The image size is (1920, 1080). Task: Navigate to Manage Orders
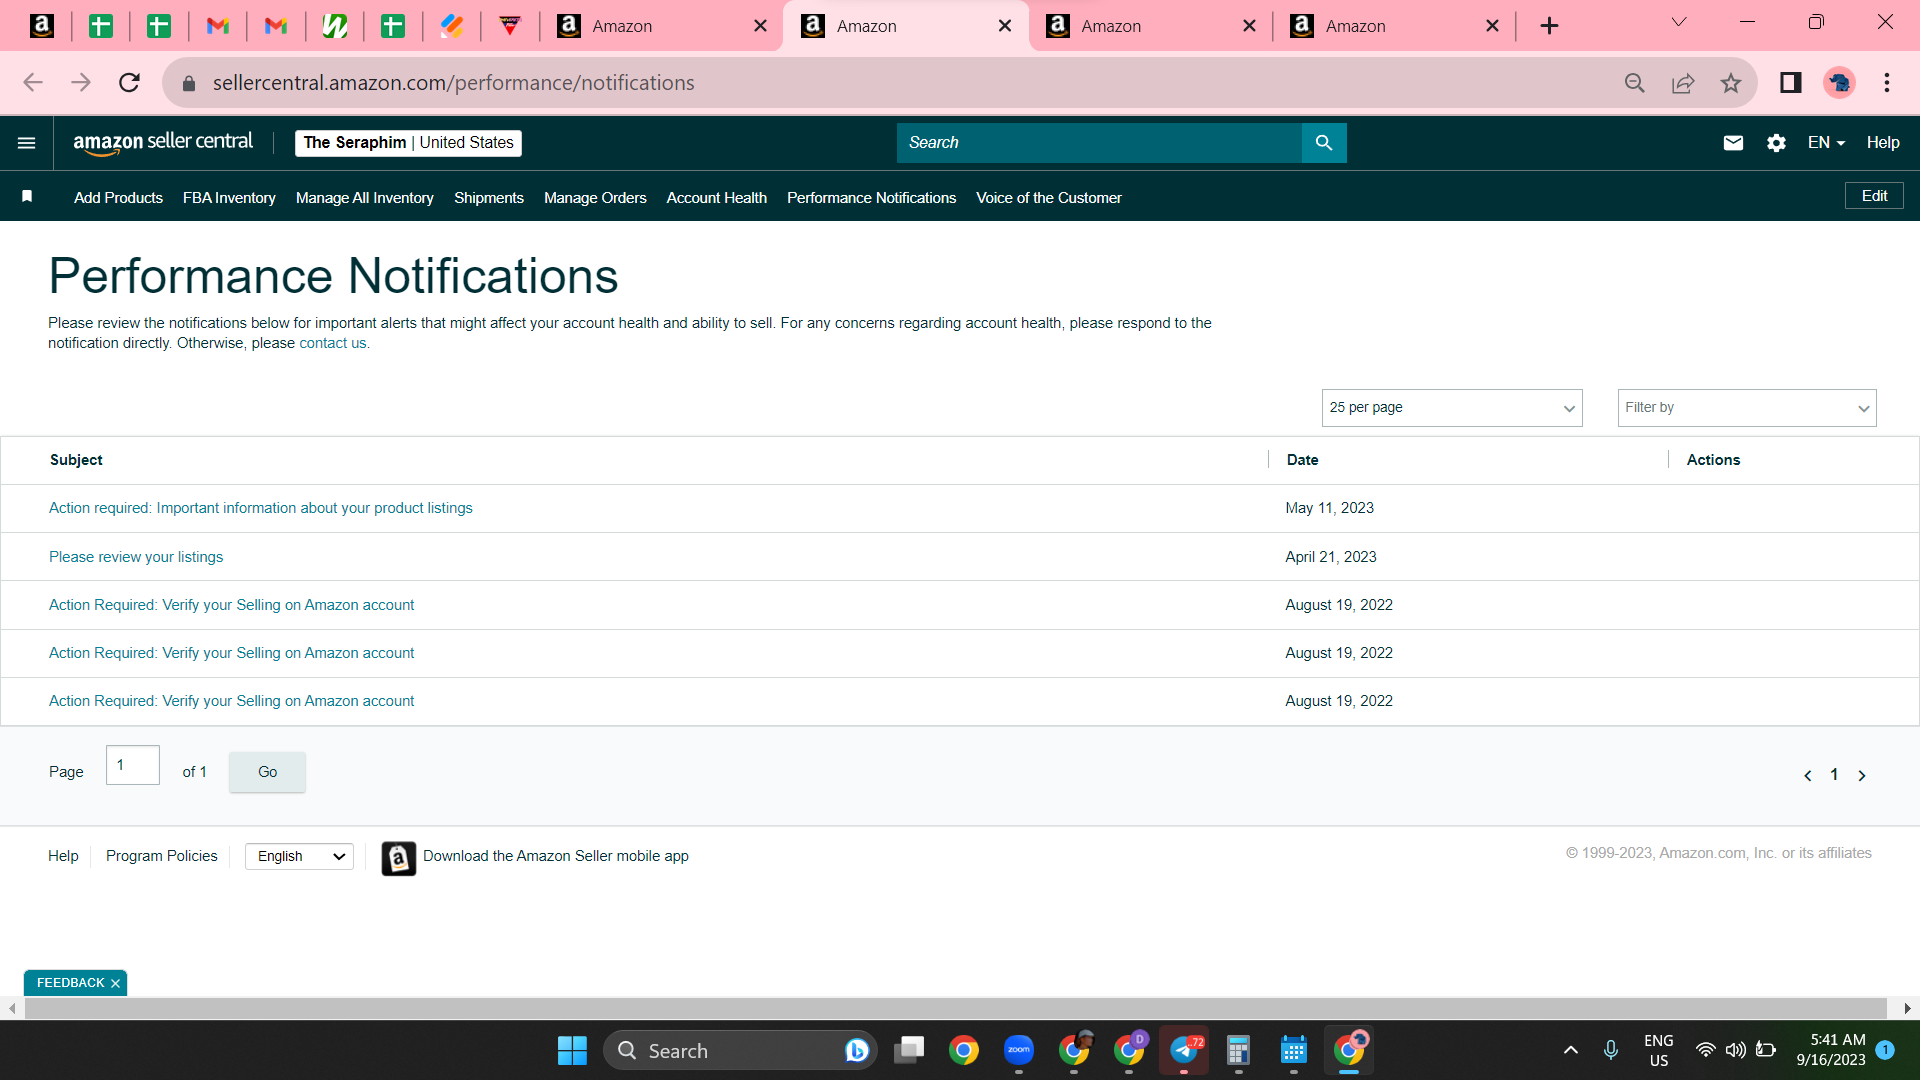pos(595,198)
